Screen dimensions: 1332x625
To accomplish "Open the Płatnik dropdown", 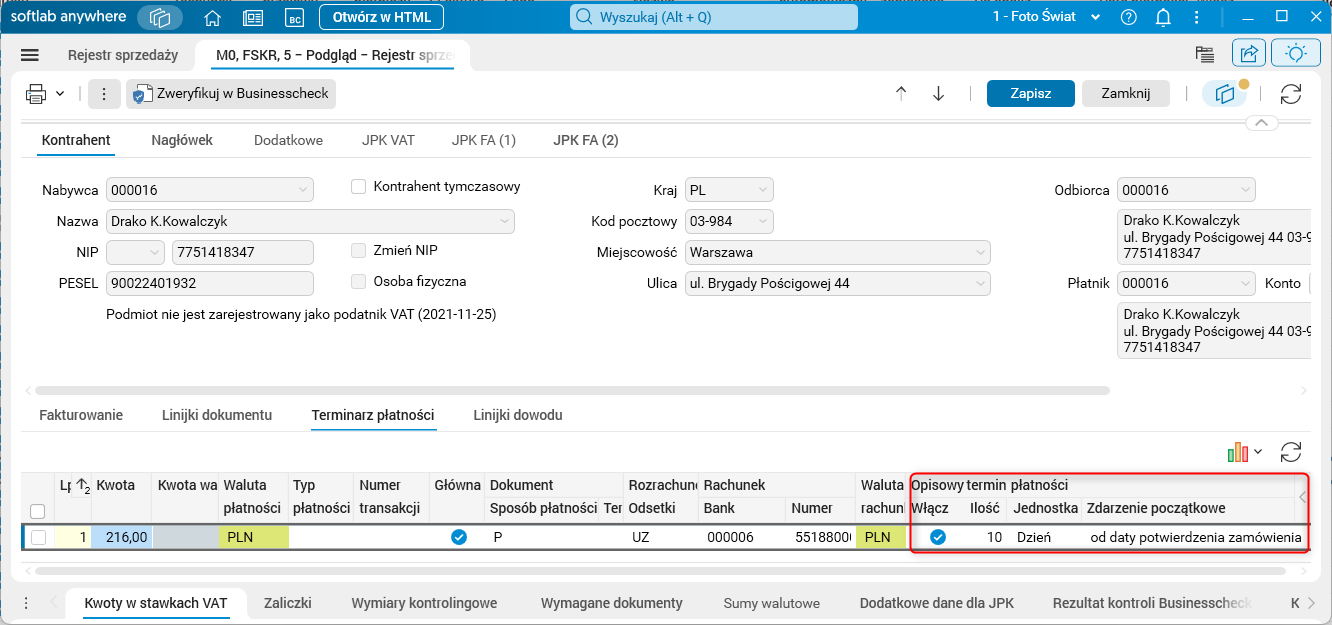I will coord(1245,284).
